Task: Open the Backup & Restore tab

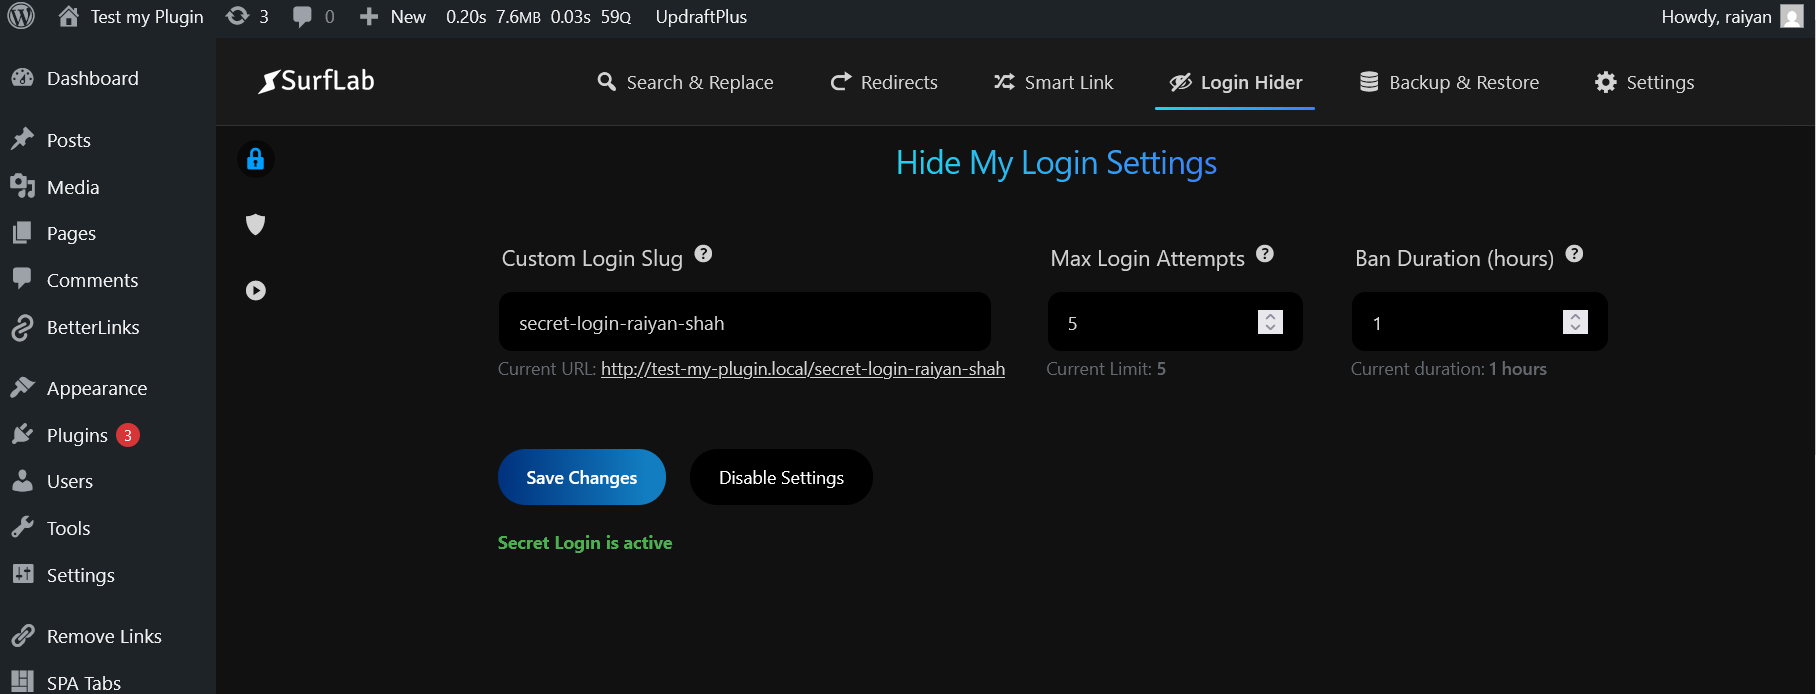Action: click(1449, 82)
